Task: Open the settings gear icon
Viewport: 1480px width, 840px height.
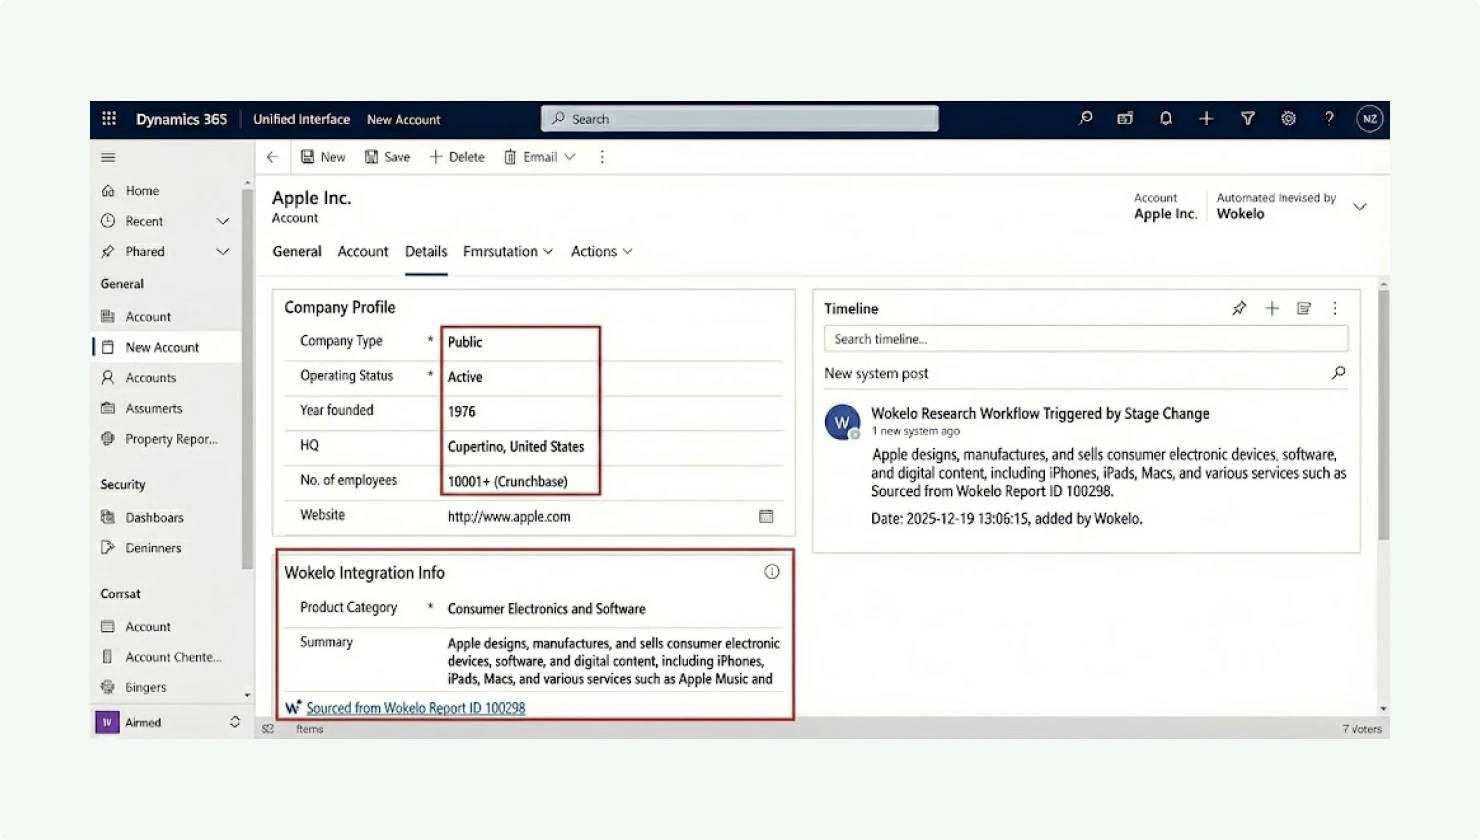Action: tap(1288, 118)
